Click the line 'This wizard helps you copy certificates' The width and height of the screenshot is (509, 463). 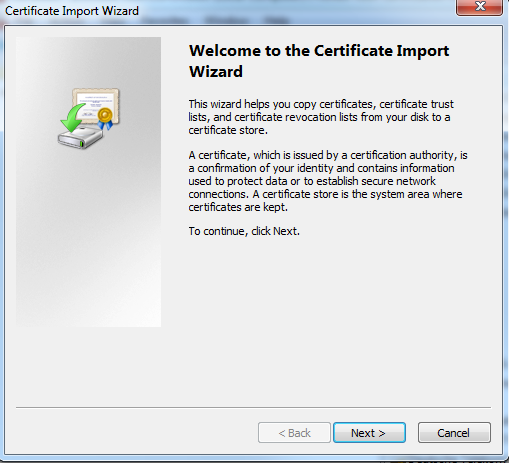pyautogui.click(x=321, y=104)
